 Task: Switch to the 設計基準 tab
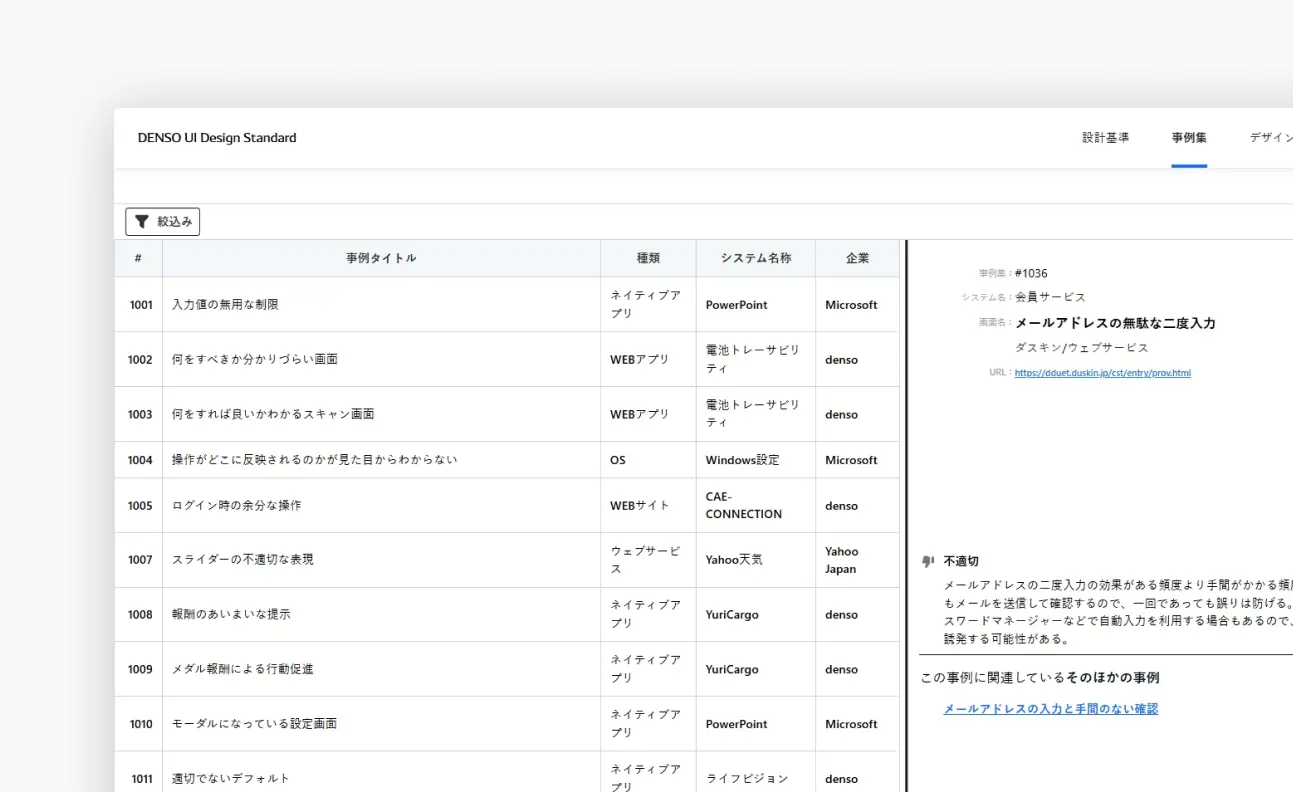[x=1105, y=138]
